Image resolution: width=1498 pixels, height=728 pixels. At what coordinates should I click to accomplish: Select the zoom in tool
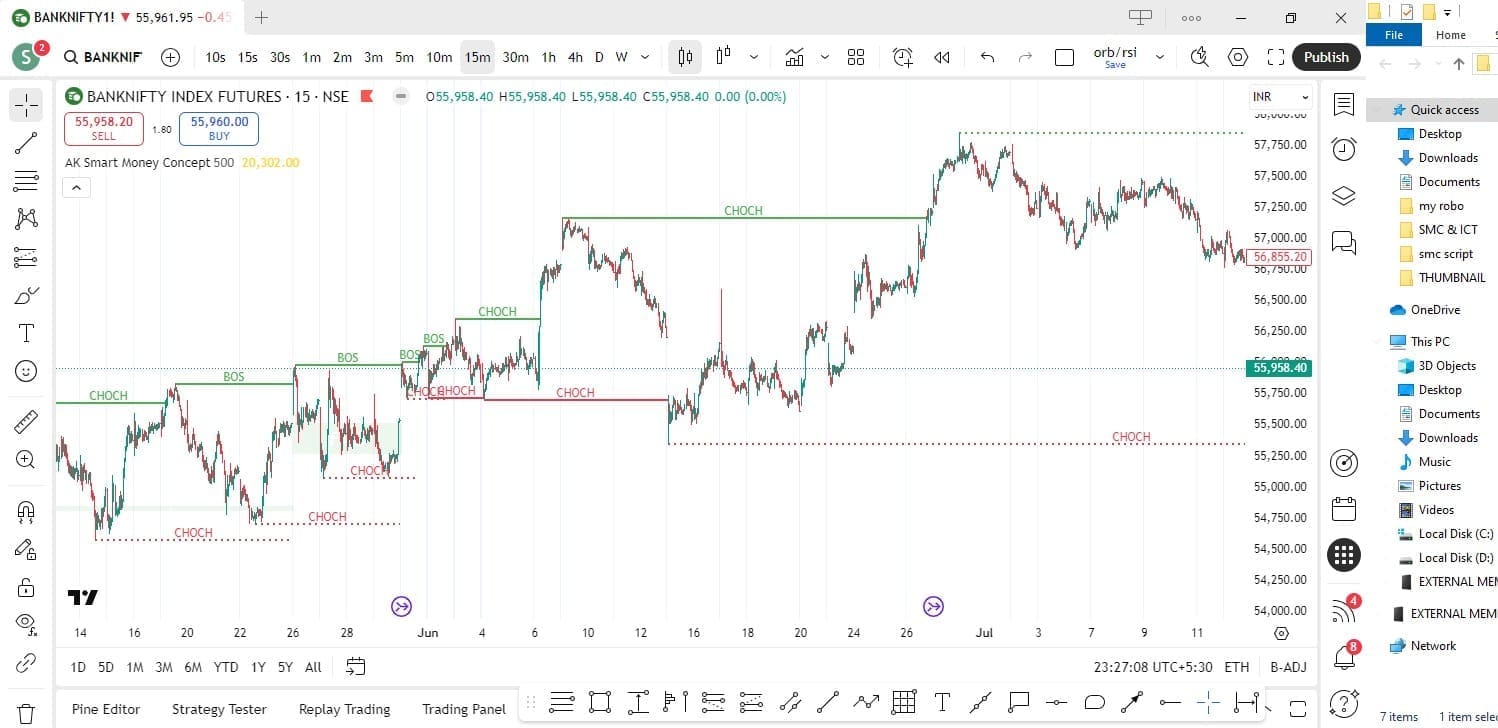pos(26,459)
